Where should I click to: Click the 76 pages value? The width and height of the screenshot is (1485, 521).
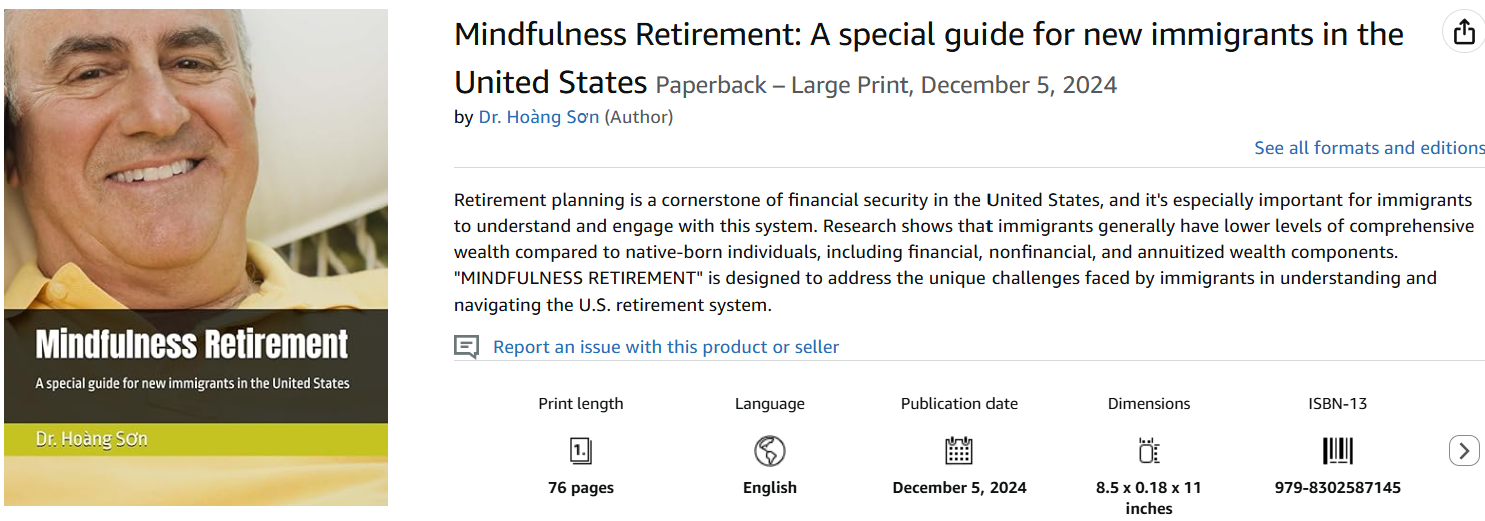[x=580, y=488]
